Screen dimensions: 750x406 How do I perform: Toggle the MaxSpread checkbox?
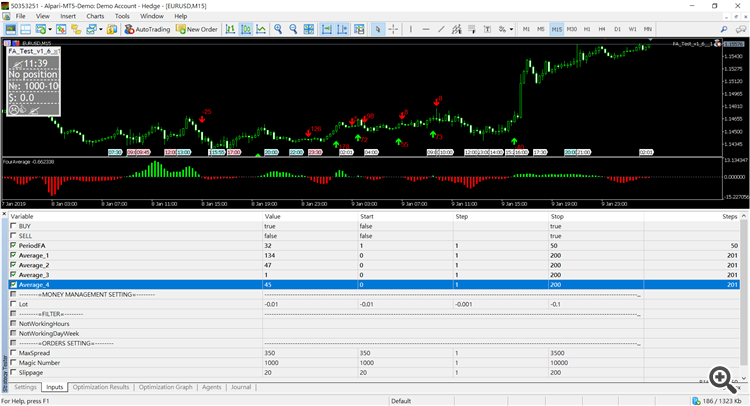(x=13, y=353)
